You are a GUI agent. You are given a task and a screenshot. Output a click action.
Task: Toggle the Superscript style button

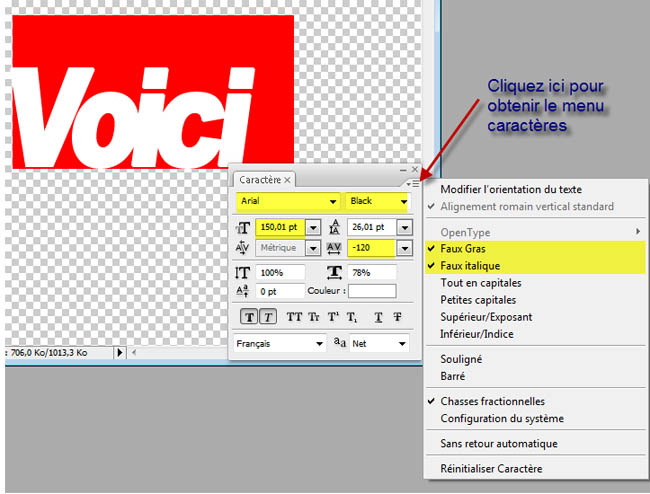(333, 317)
